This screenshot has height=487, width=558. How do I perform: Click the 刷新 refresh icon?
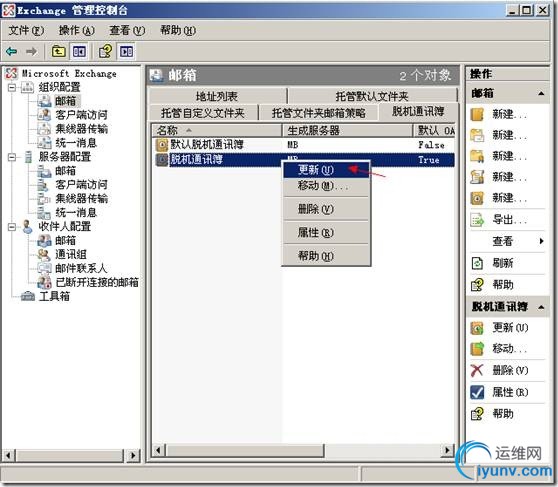coord(477,263)
